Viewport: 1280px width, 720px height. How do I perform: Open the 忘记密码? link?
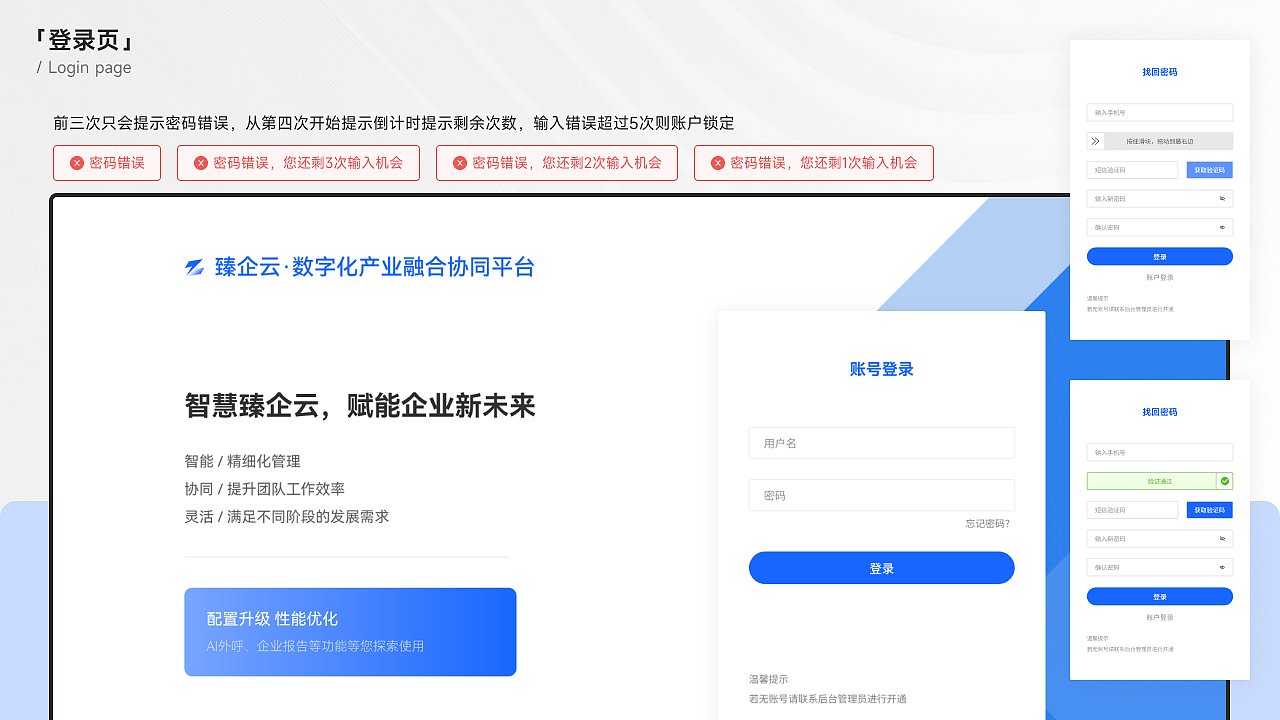(x=985, y=523)
